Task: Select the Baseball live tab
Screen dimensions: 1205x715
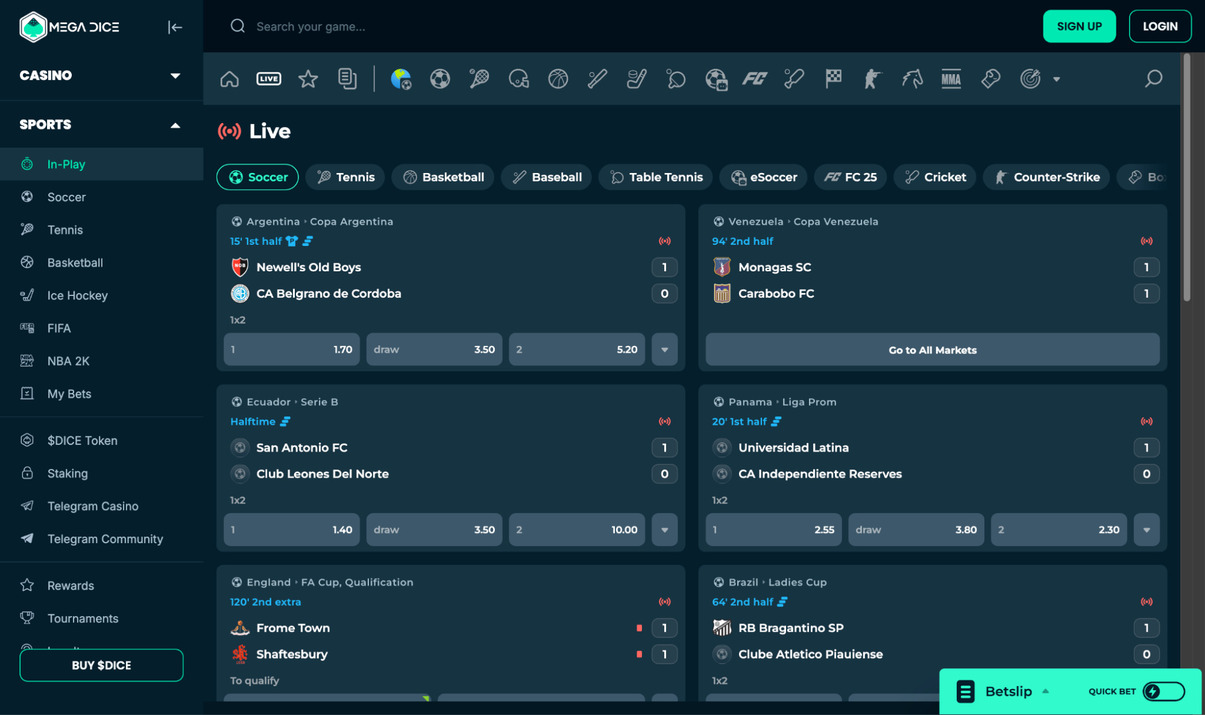Action: click(x=547, y=177)
